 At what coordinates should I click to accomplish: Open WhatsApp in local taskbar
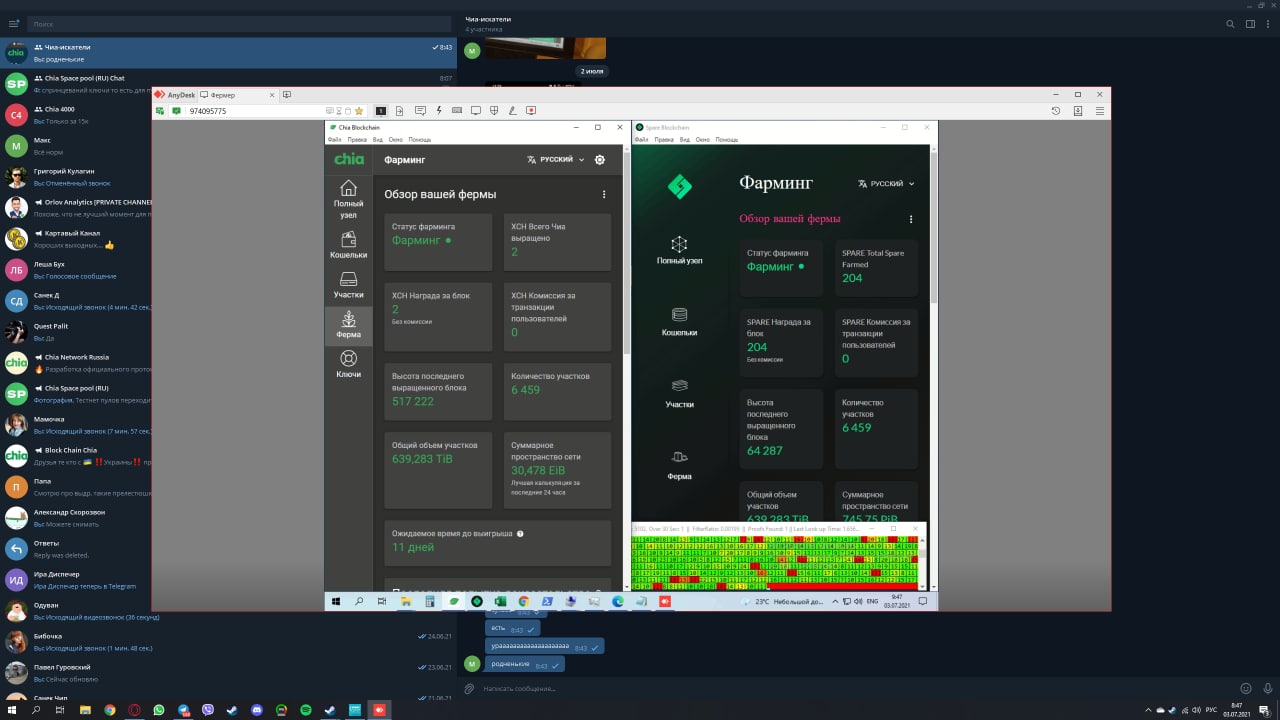click(159, 709)
